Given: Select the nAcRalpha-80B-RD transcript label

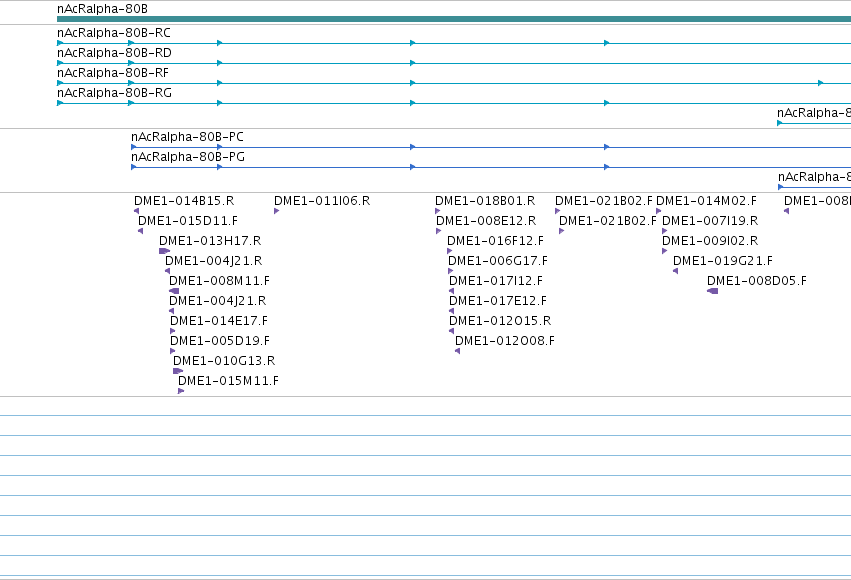Looking at the screenshot, I should (115, 53).
